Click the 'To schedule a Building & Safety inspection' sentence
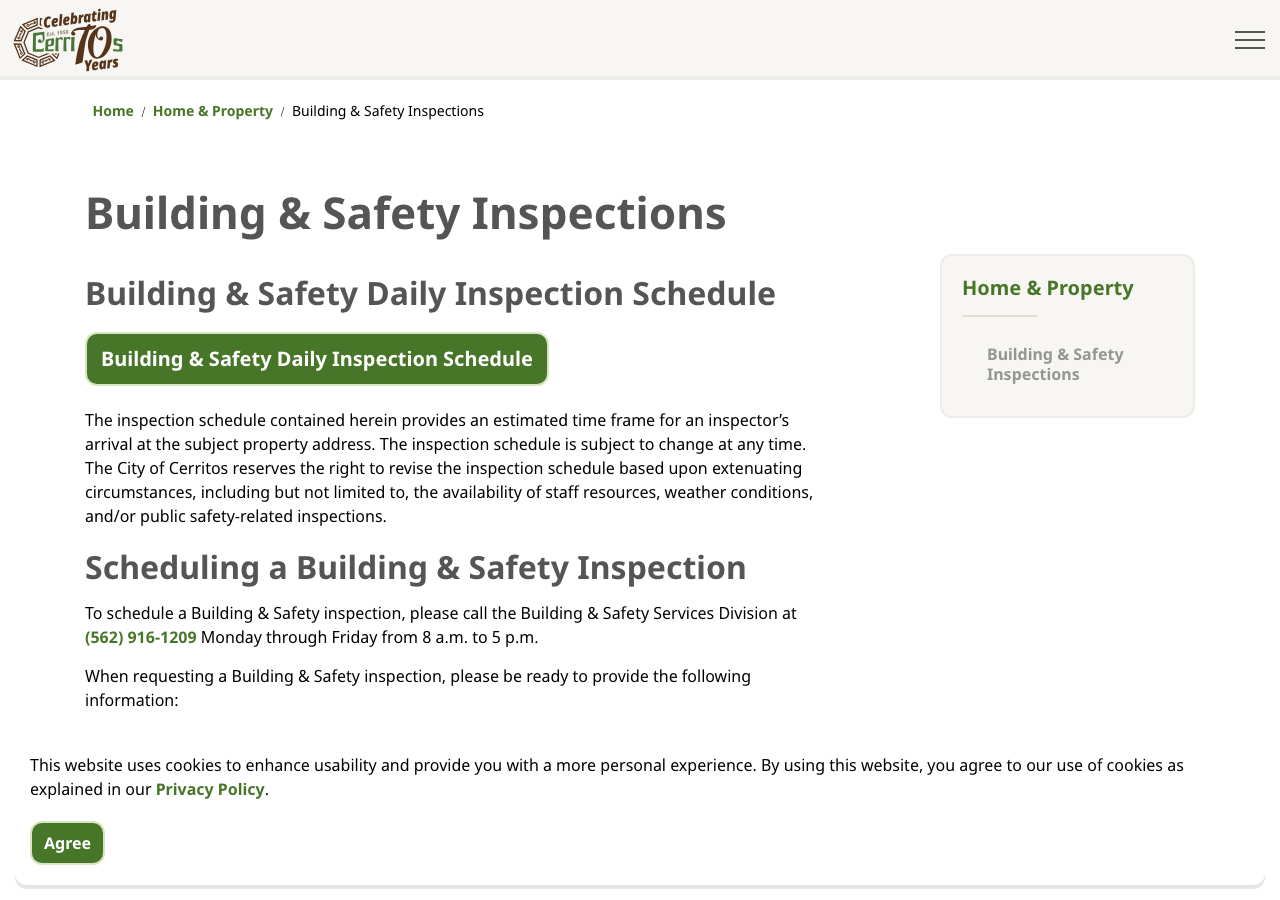 [441, 625]
